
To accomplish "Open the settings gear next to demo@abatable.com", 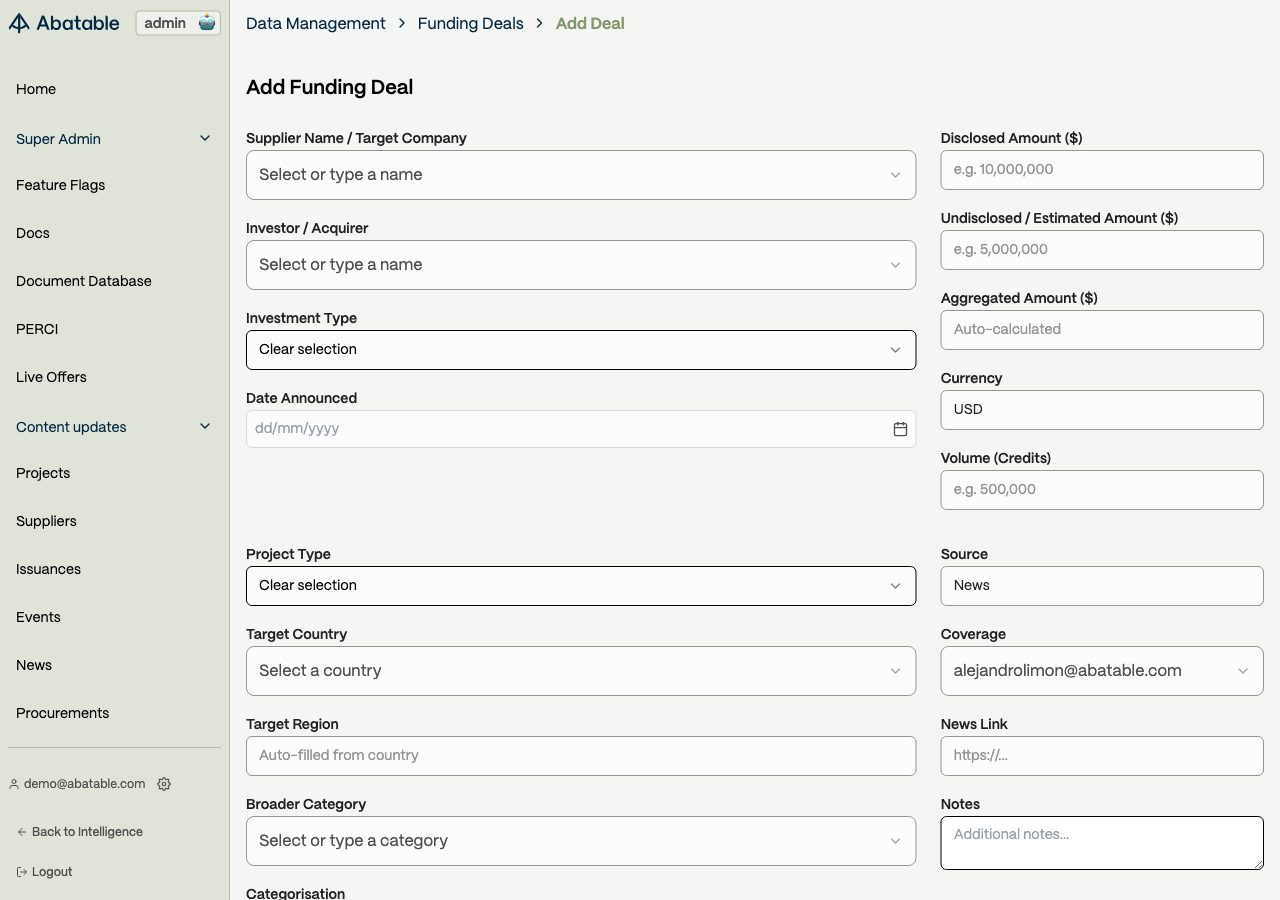I will tap(164, 784).
